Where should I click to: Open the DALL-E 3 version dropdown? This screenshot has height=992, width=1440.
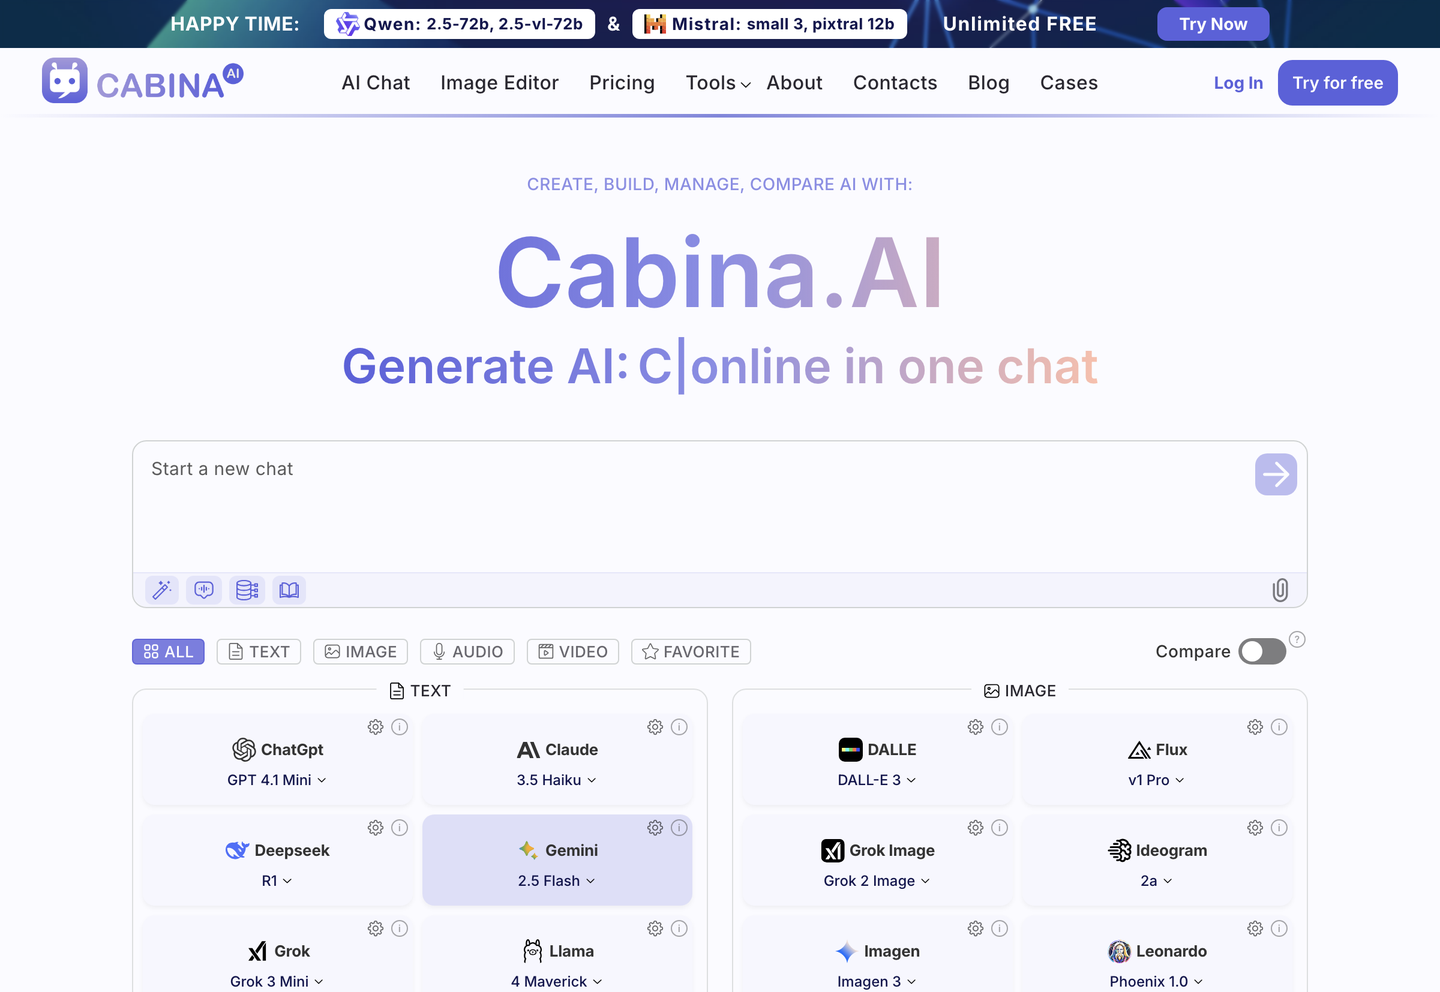[877, 780]
